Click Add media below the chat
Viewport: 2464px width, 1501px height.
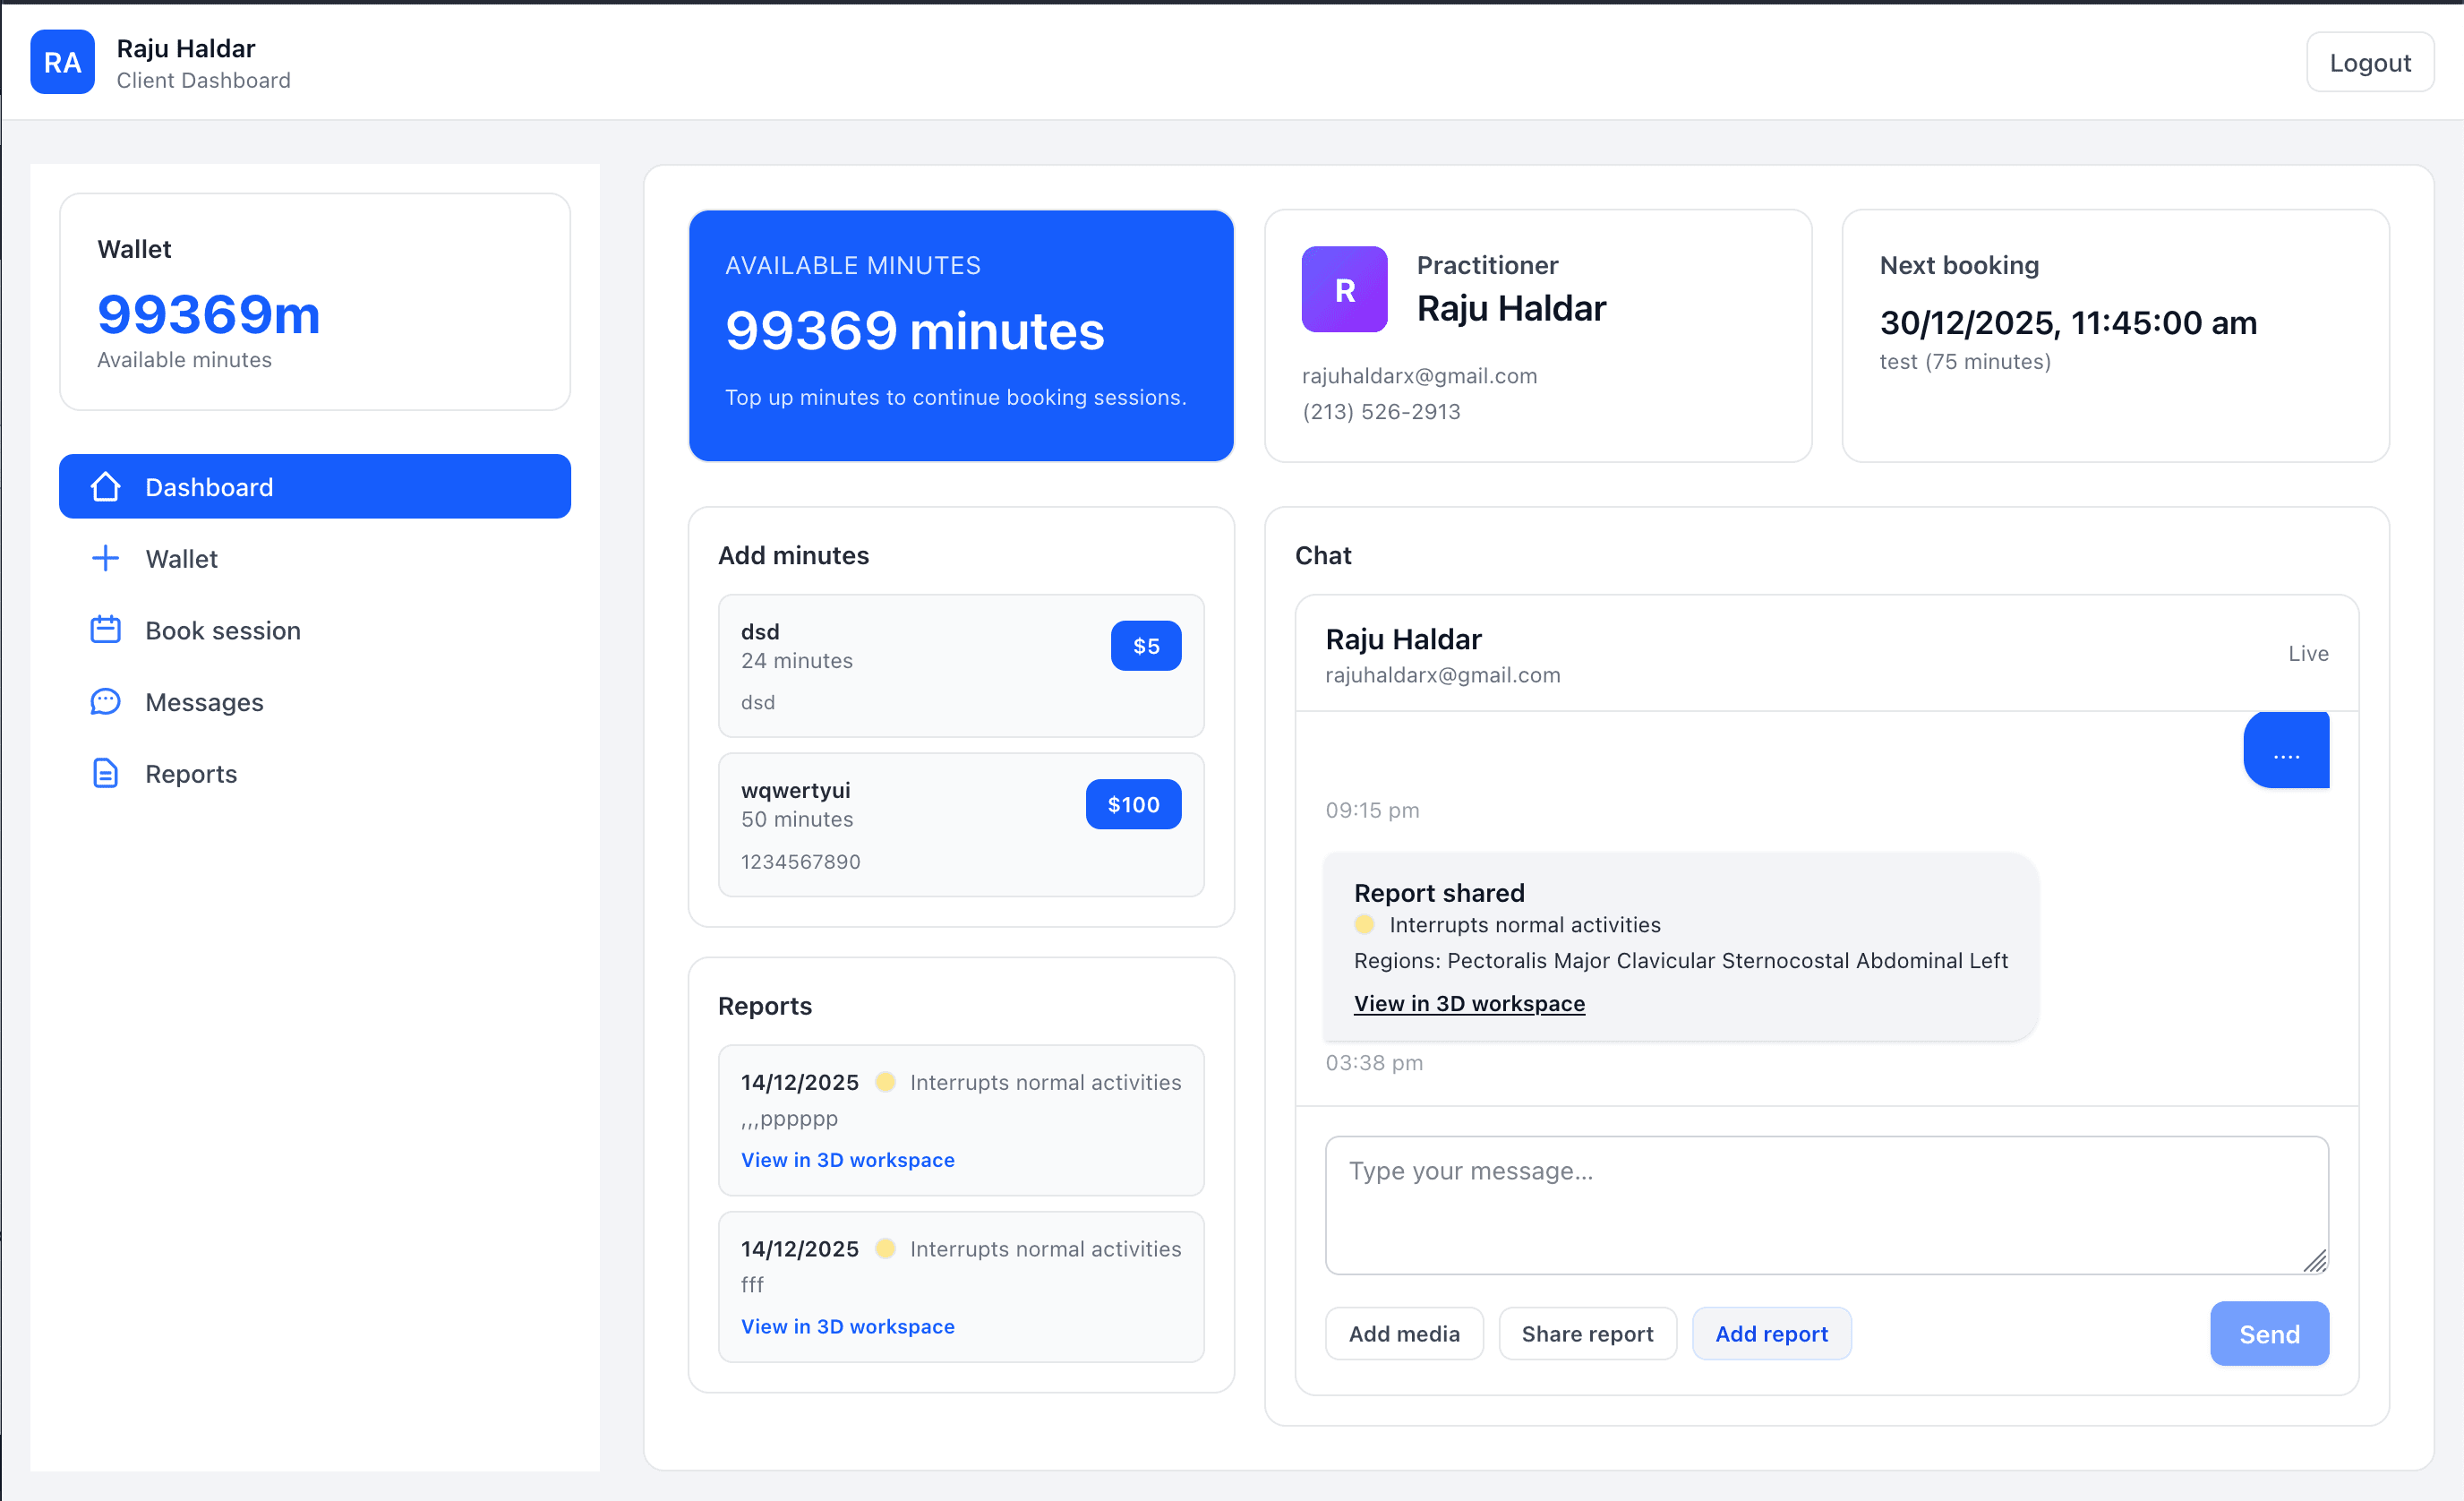1404,1333
